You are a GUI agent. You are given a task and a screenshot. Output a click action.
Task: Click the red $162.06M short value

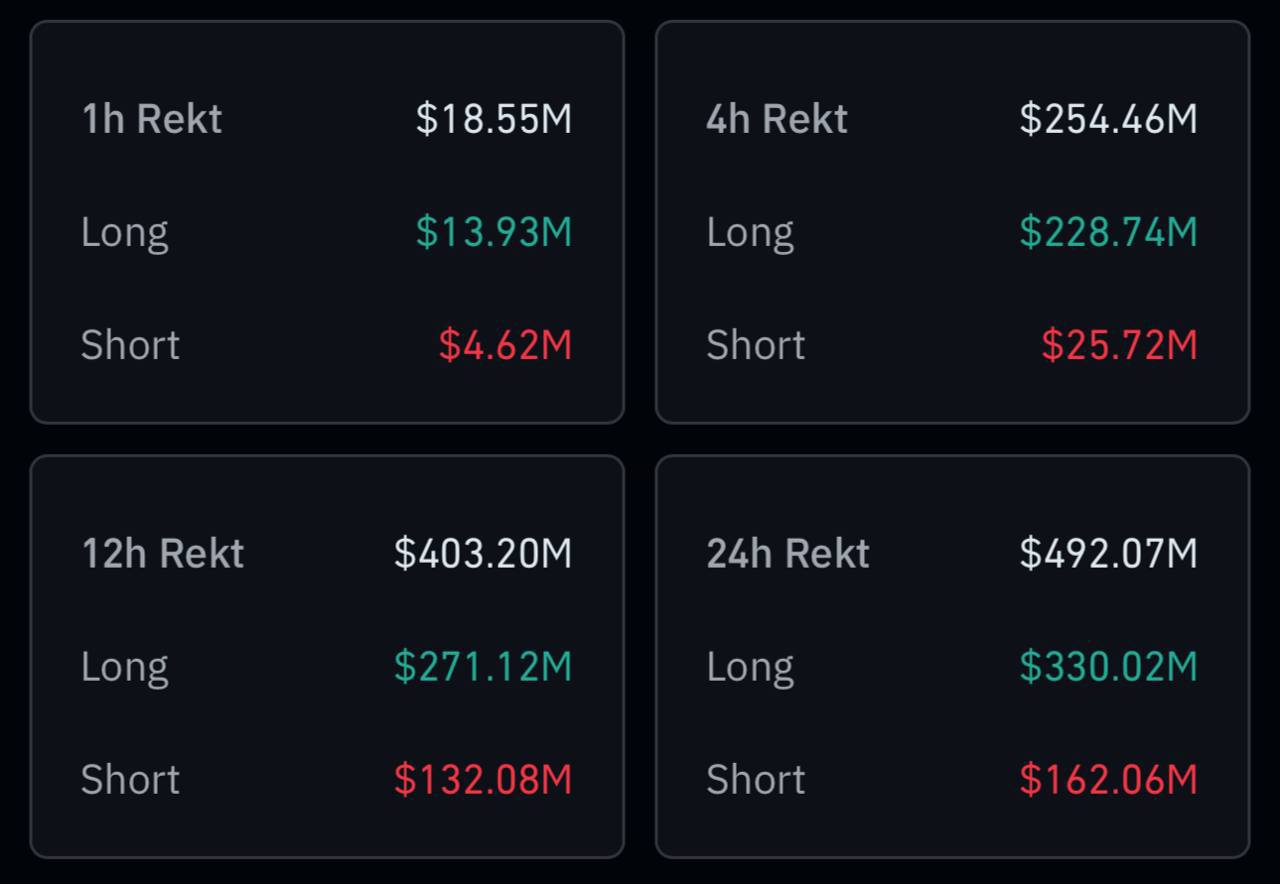click(1108, 779)
